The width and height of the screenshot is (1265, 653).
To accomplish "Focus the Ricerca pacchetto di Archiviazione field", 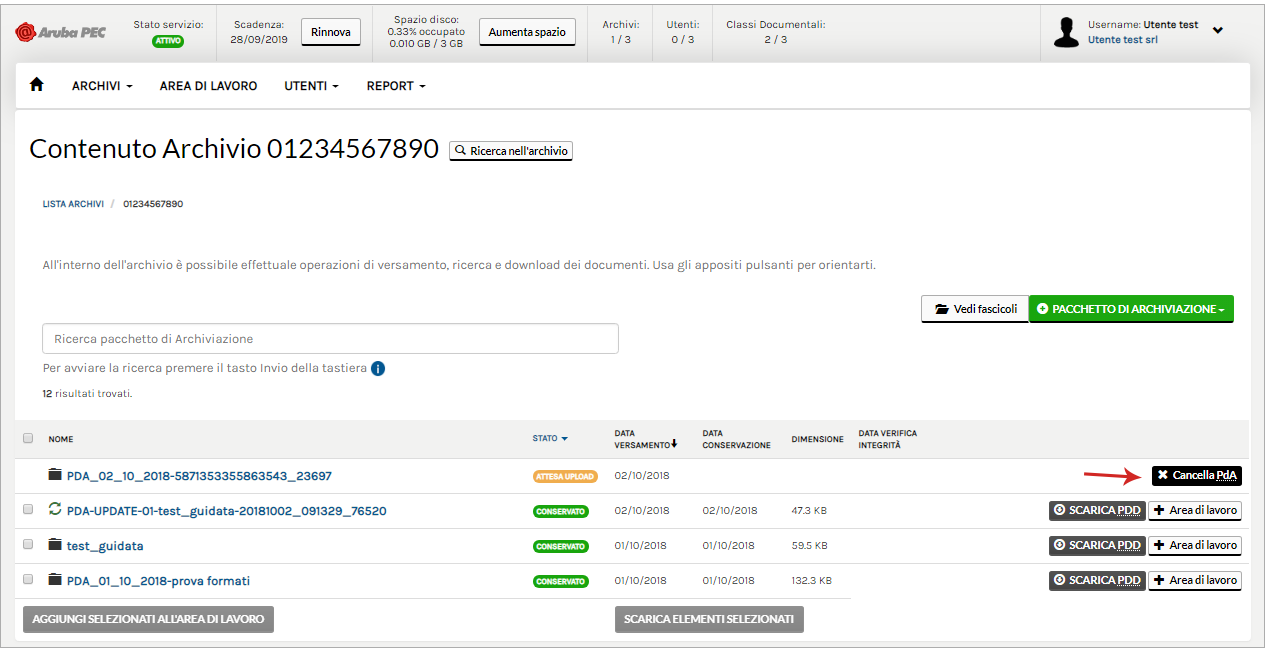I will (330, 339).
